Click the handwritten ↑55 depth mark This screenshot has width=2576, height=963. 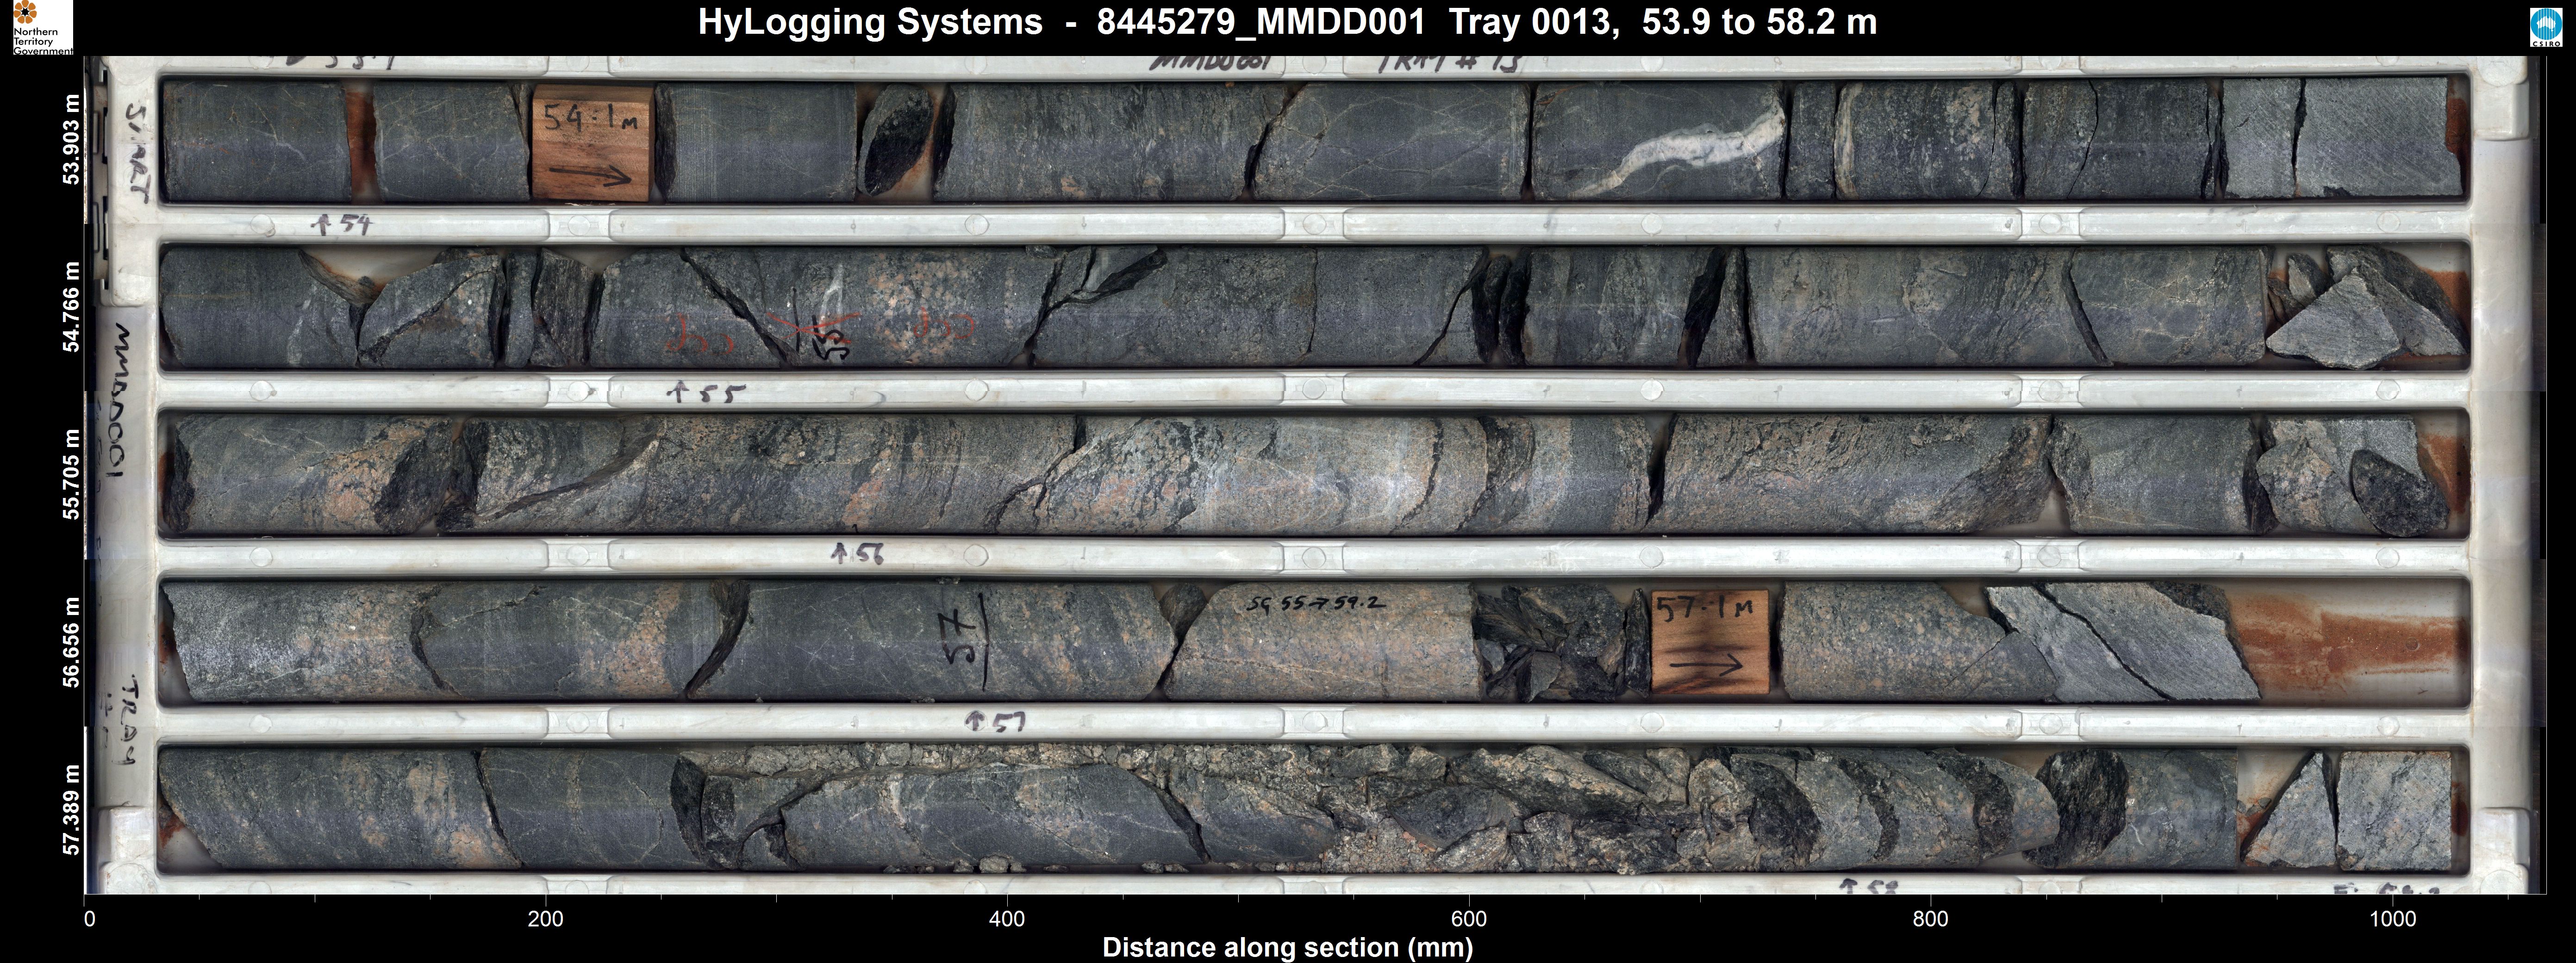point(706,393)
